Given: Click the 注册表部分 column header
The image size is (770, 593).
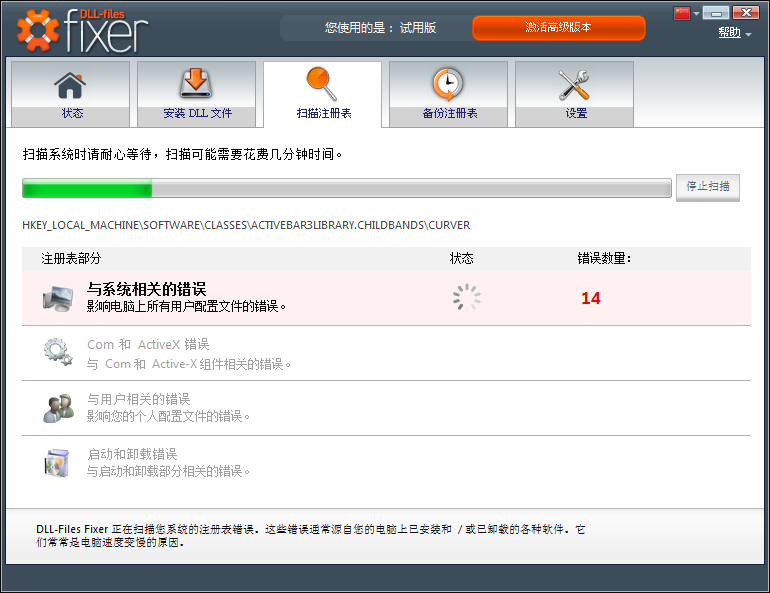Looking at the screenshot, I should (71, 258).
